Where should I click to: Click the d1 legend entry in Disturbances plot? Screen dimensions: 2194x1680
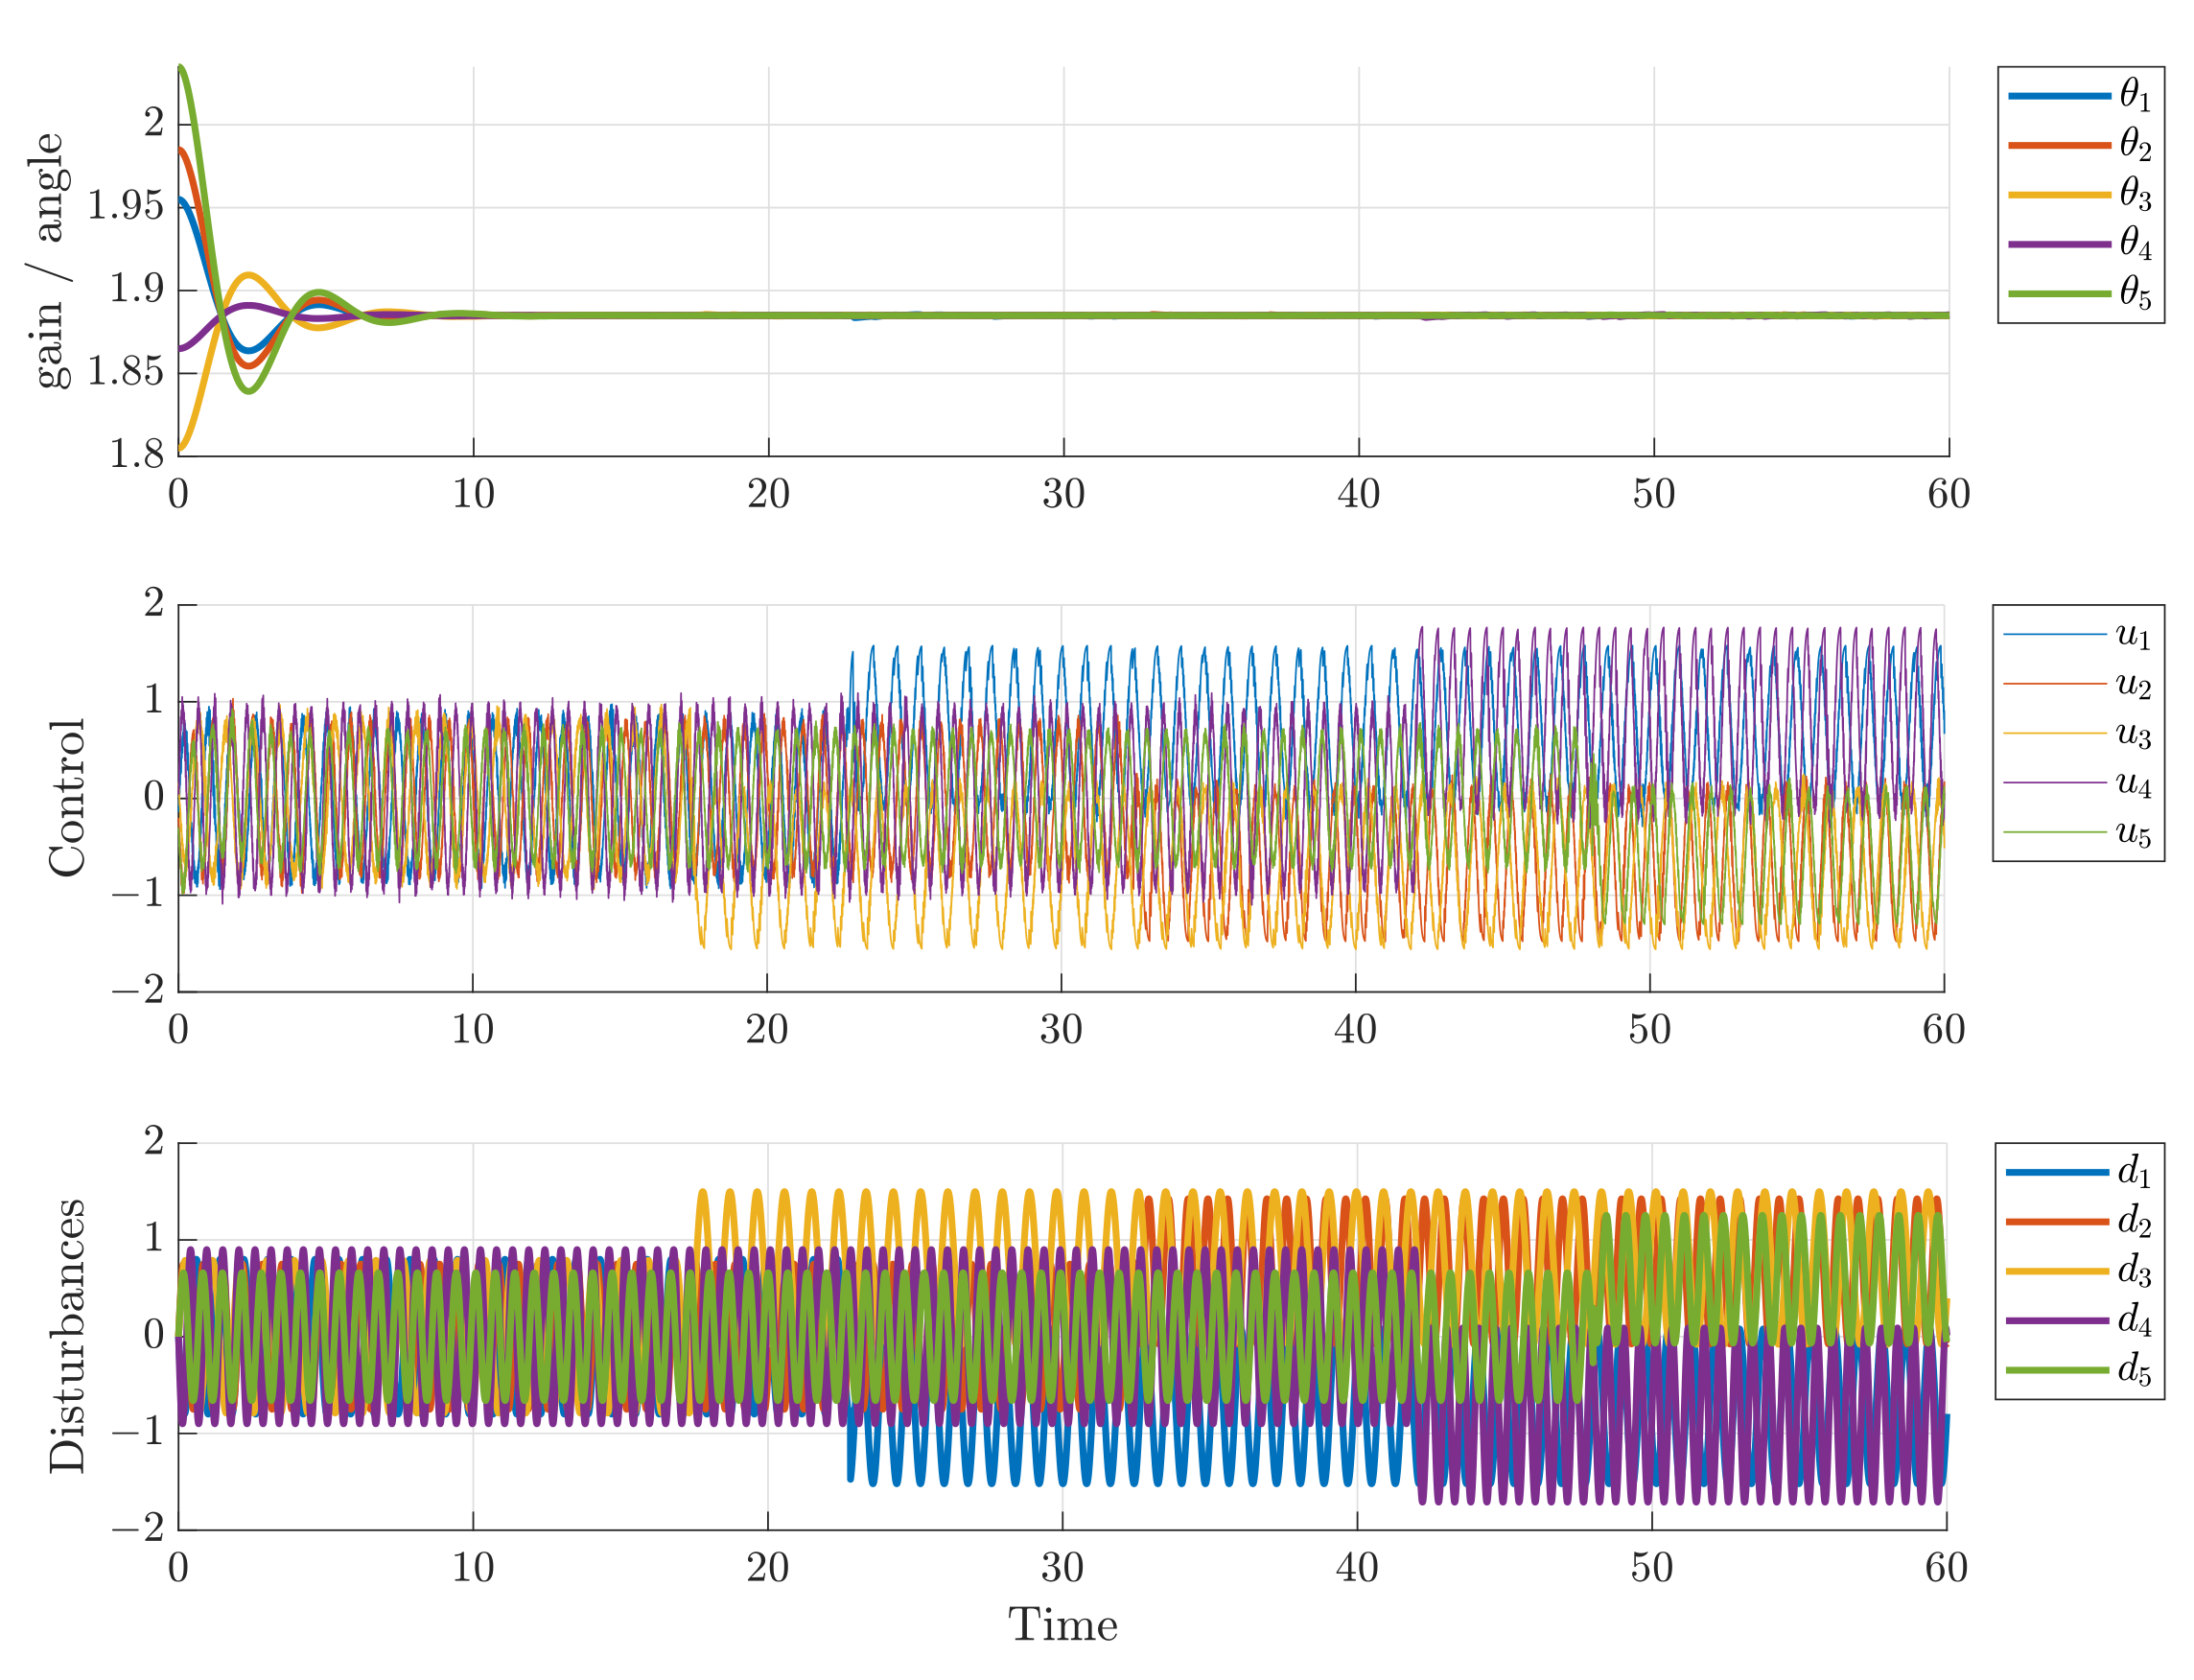tap(2078, 1172)
